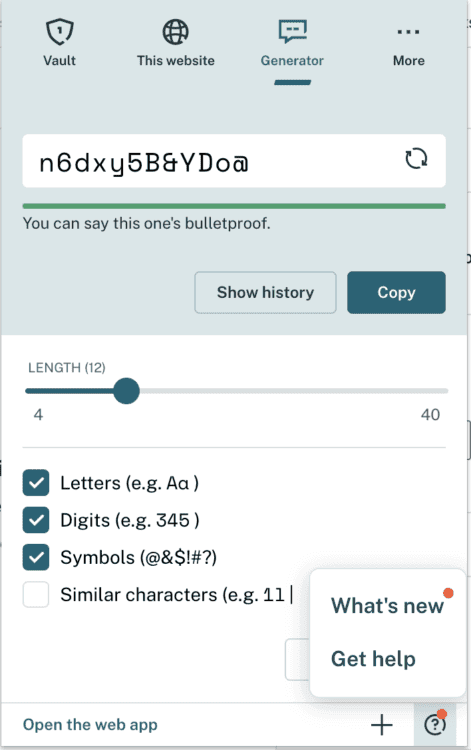The height and width of the screenshot is (750, 471).
Task: Disable the Symbols checkbox
Action: point(36,557)
